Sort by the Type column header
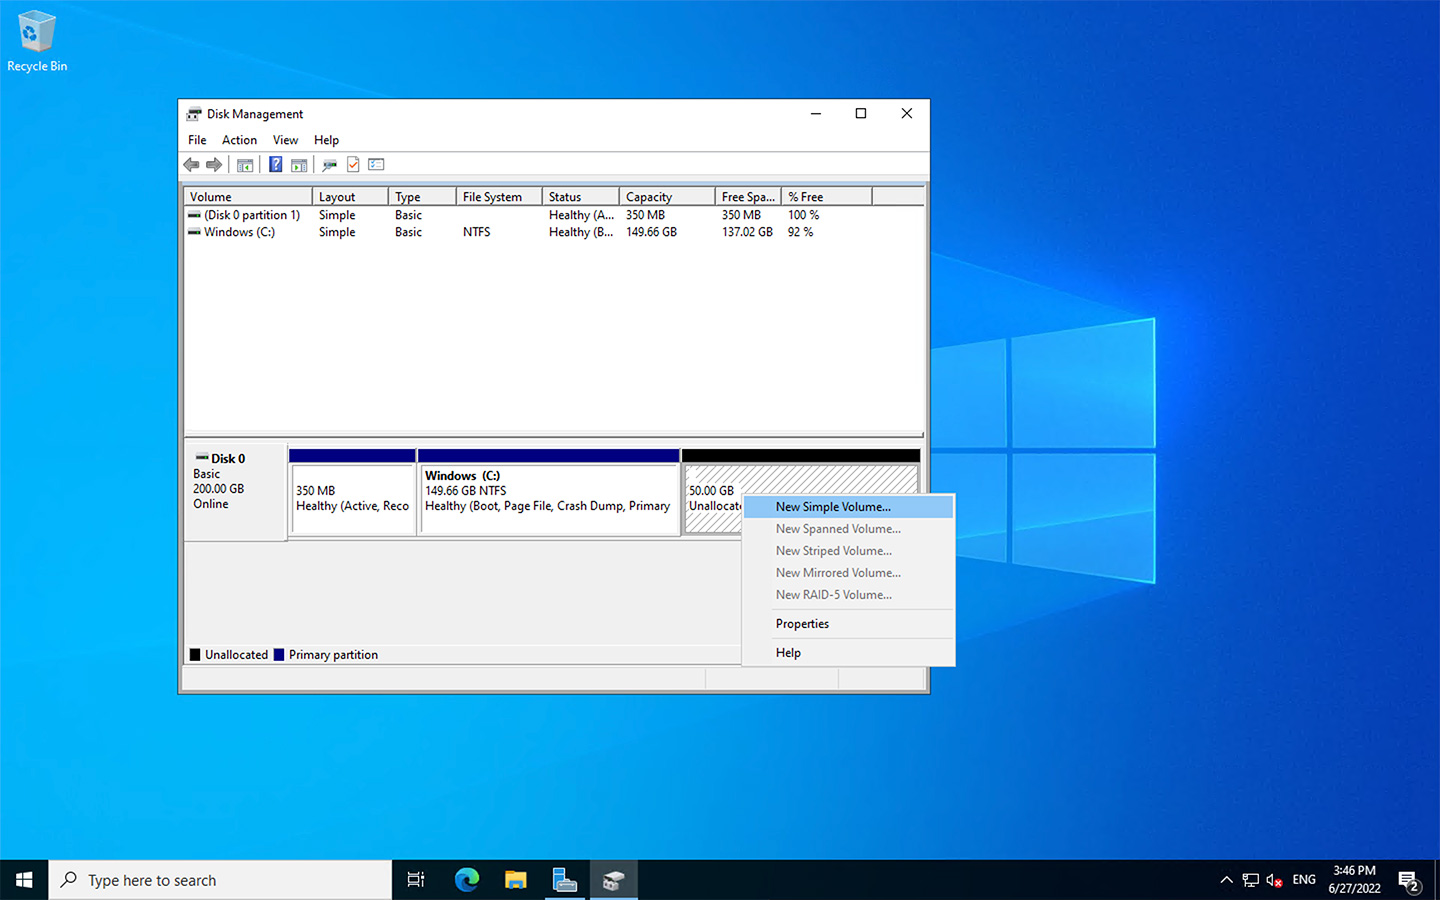 [x=422, y=197]
